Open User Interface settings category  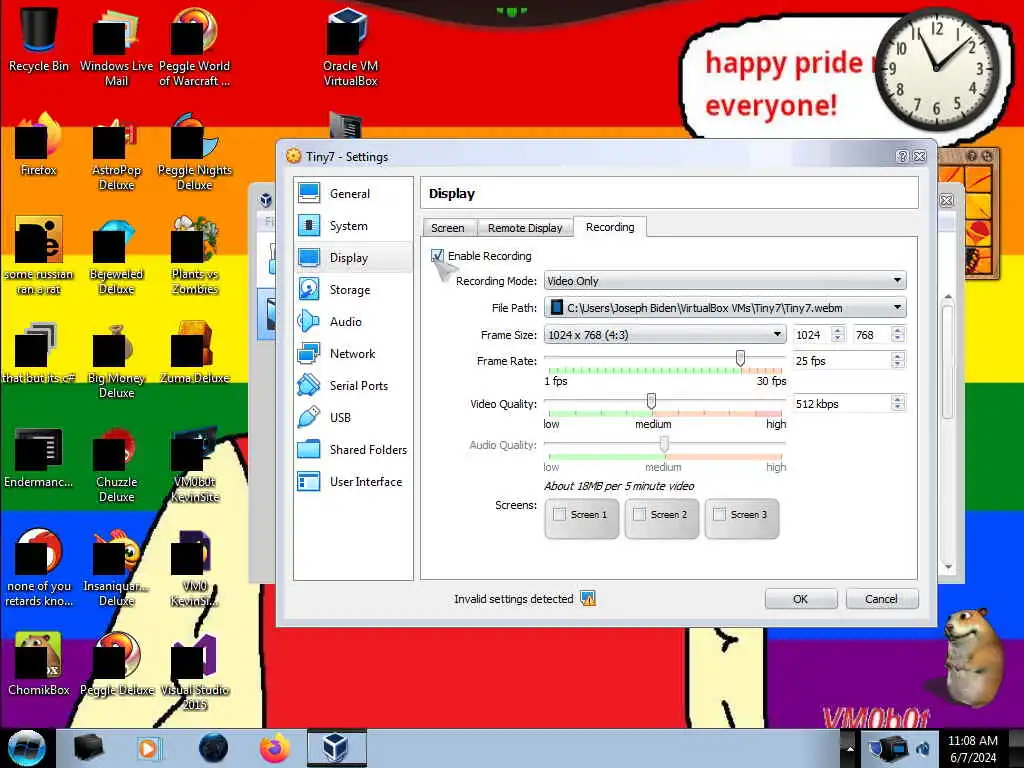(353, 481)
